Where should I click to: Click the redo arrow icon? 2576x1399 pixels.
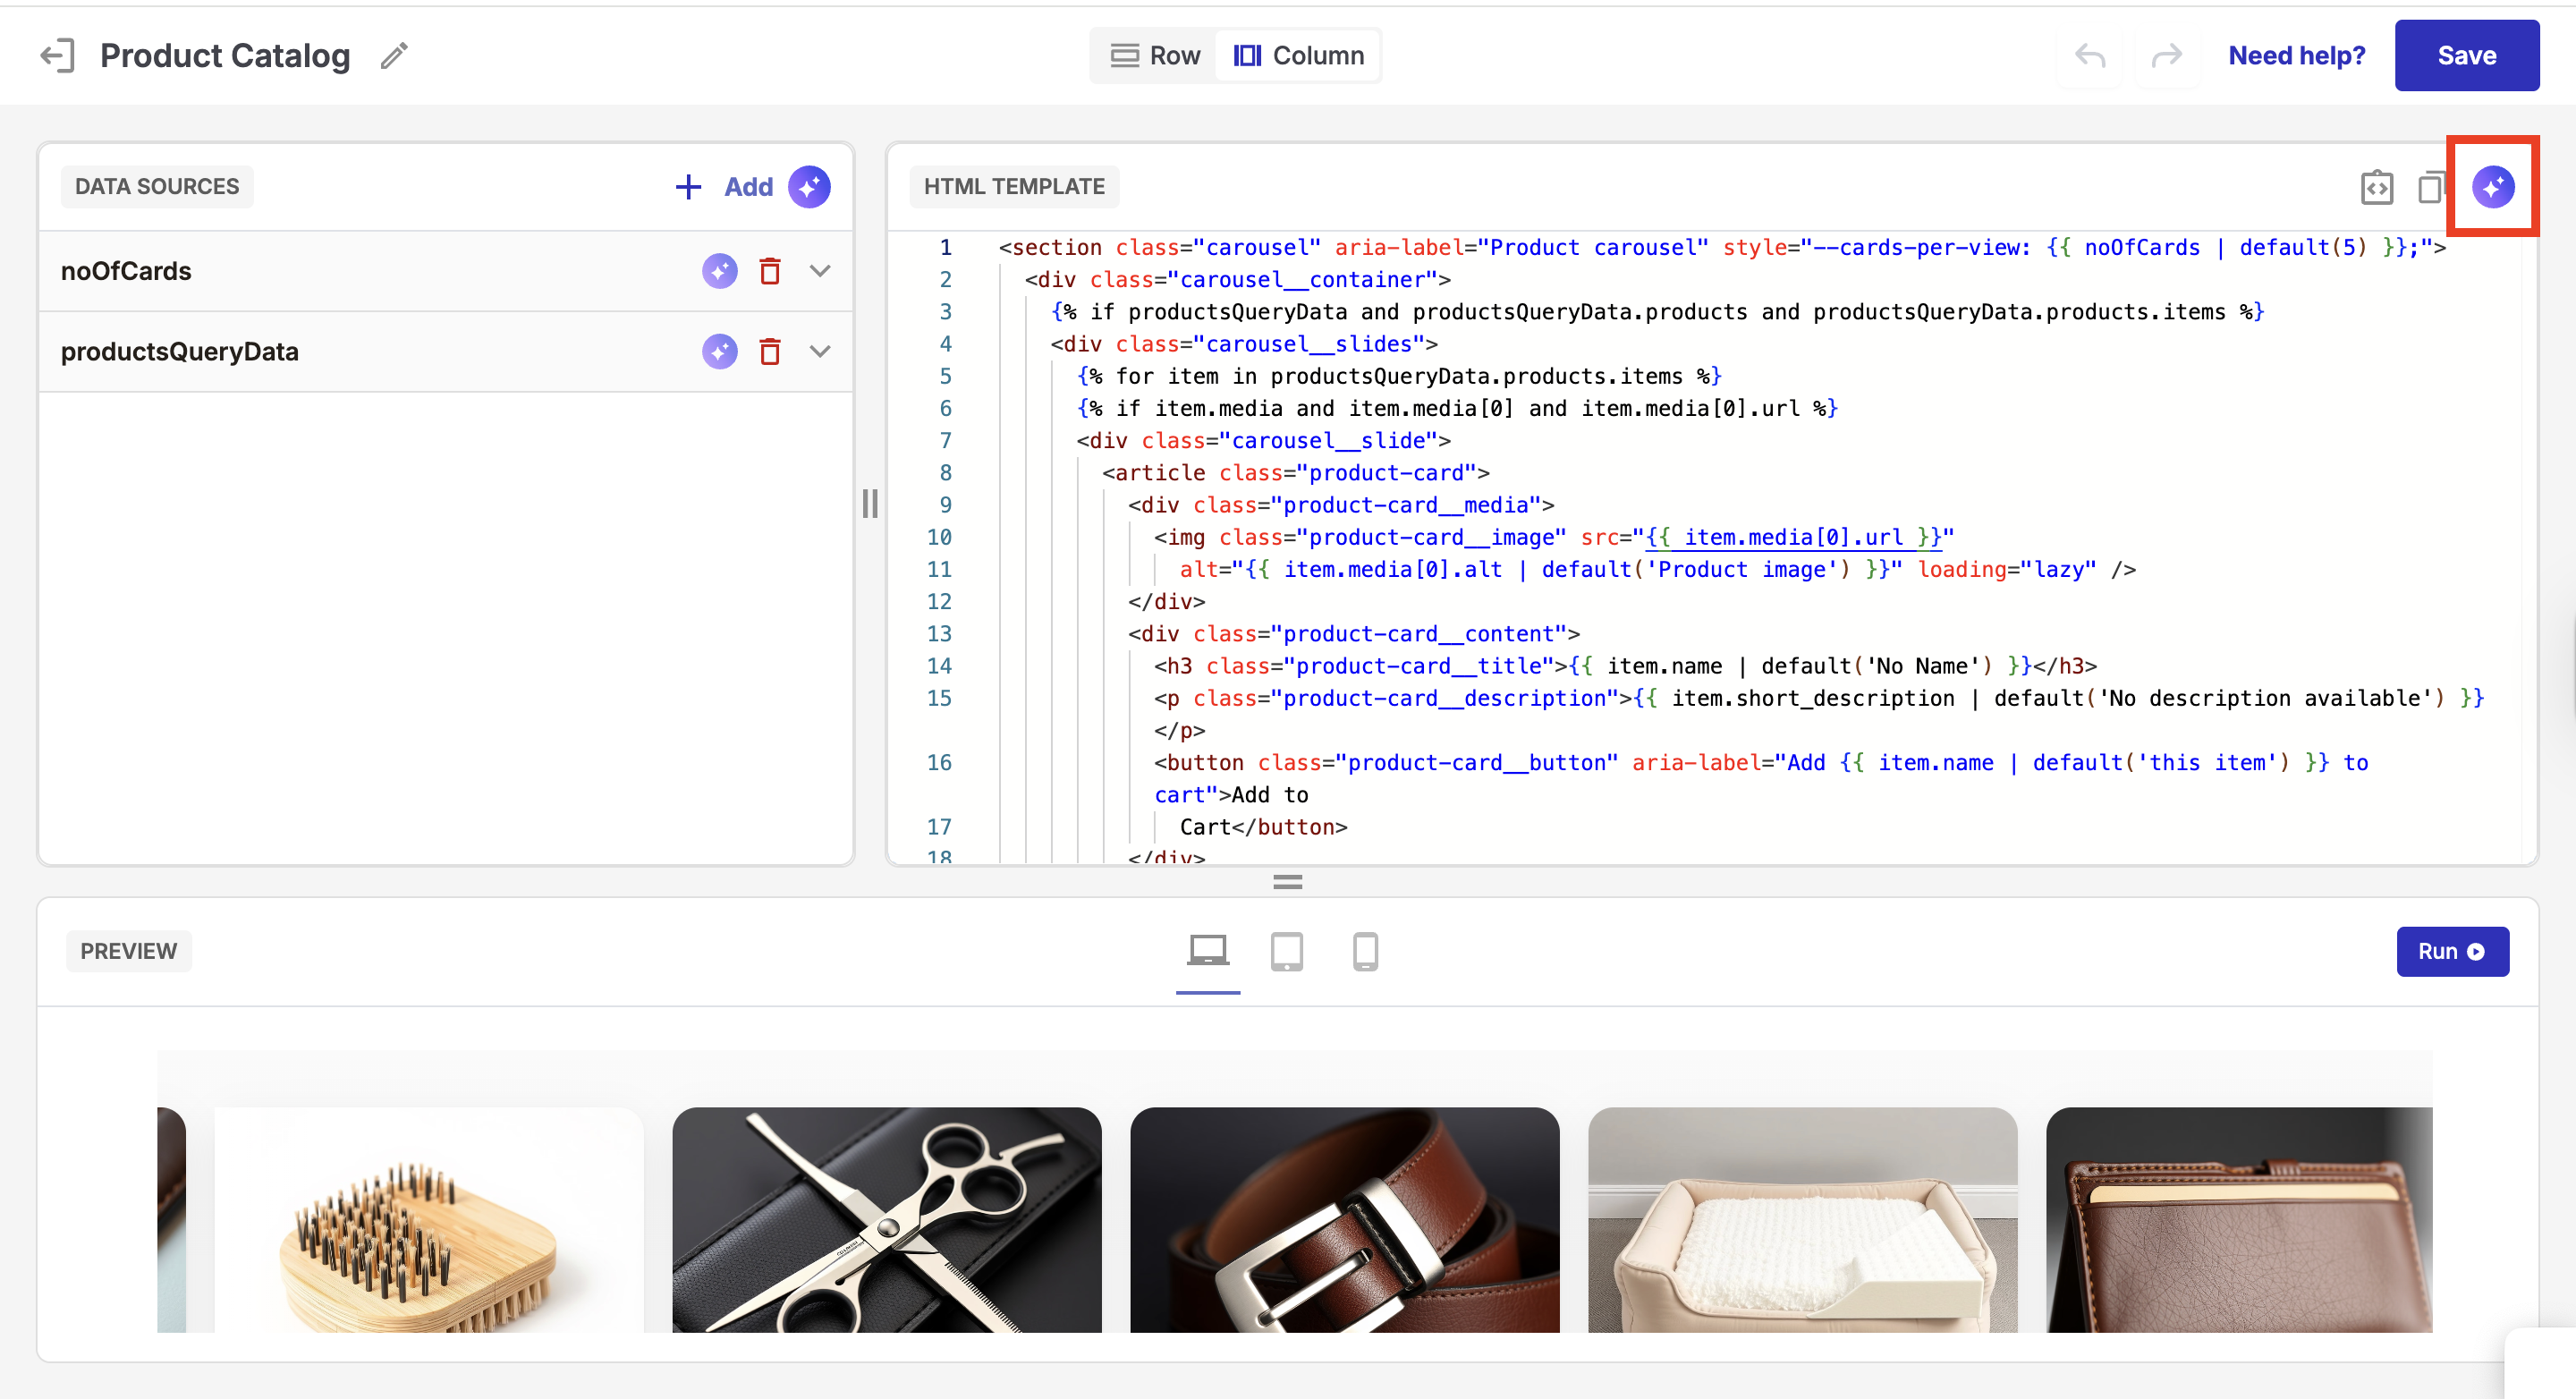(2165, 56)
